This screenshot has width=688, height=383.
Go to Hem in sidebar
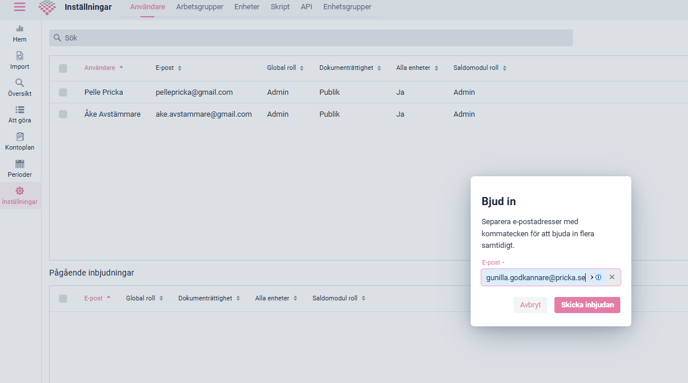point(19,34)
